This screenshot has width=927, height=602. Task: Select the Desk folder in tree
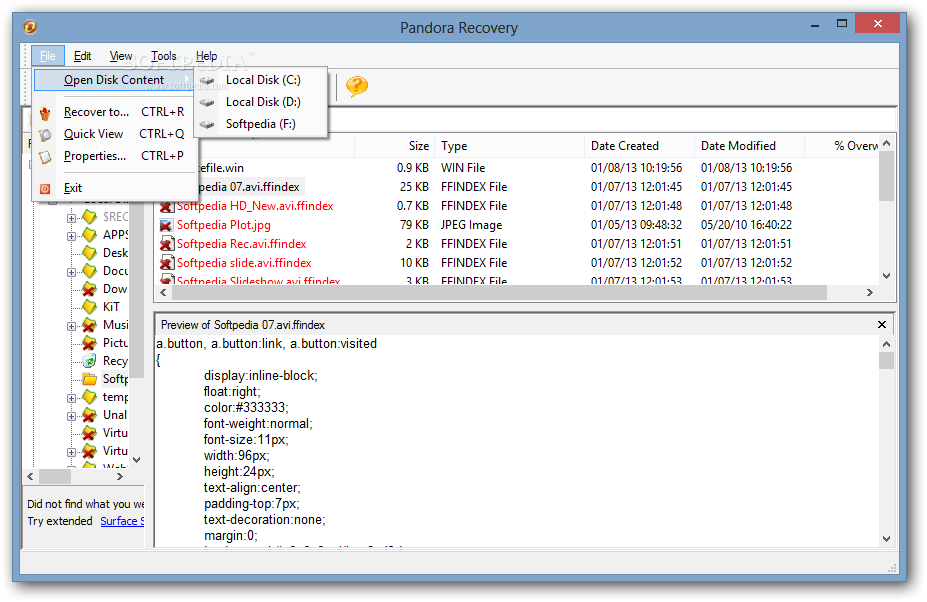coord(115,253)
